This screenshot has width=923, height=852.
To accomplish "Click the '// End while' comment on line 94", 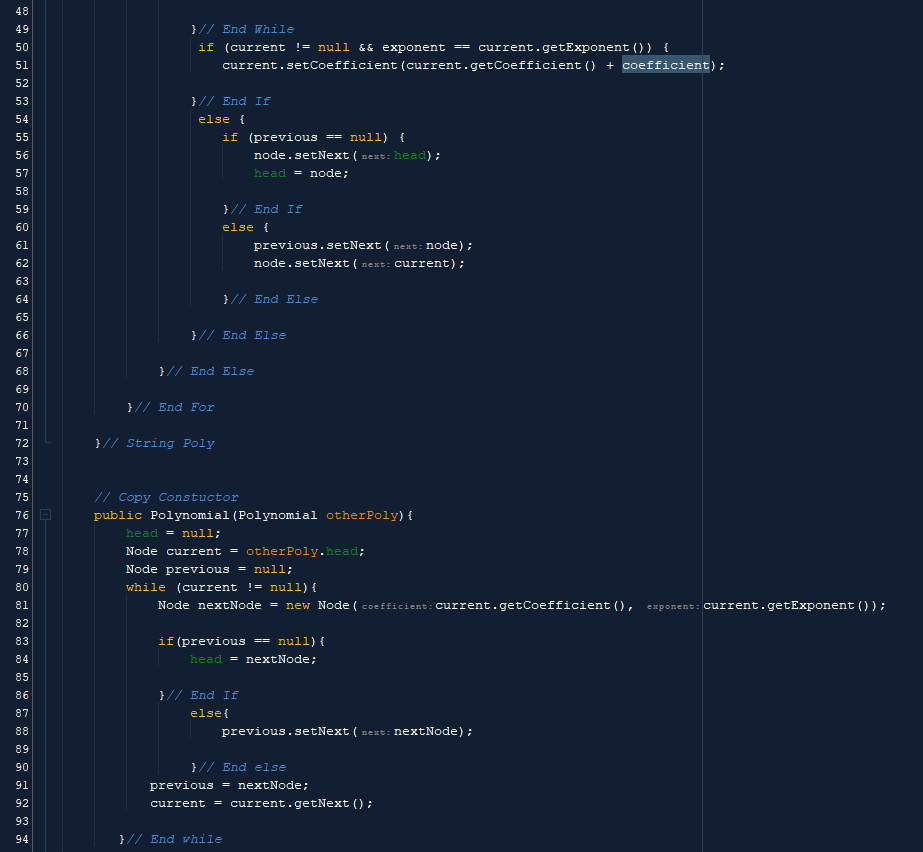I will click(x=174, y=839).
